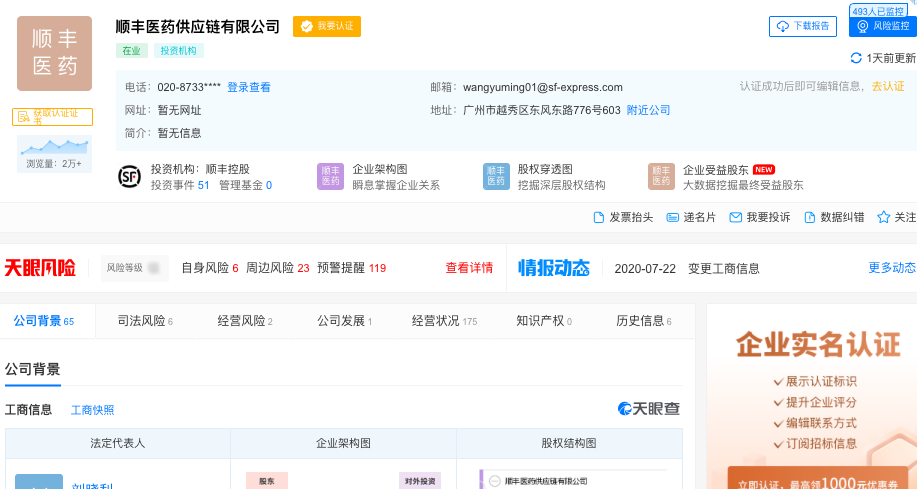Click the 我要认证 orange button

coord(327,26)
